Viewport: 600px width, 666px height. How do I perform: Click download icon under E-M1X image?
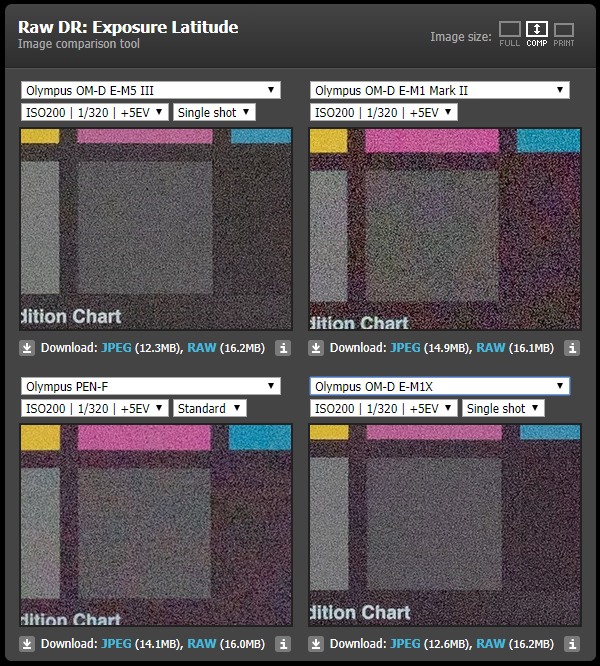pos(317,644)
